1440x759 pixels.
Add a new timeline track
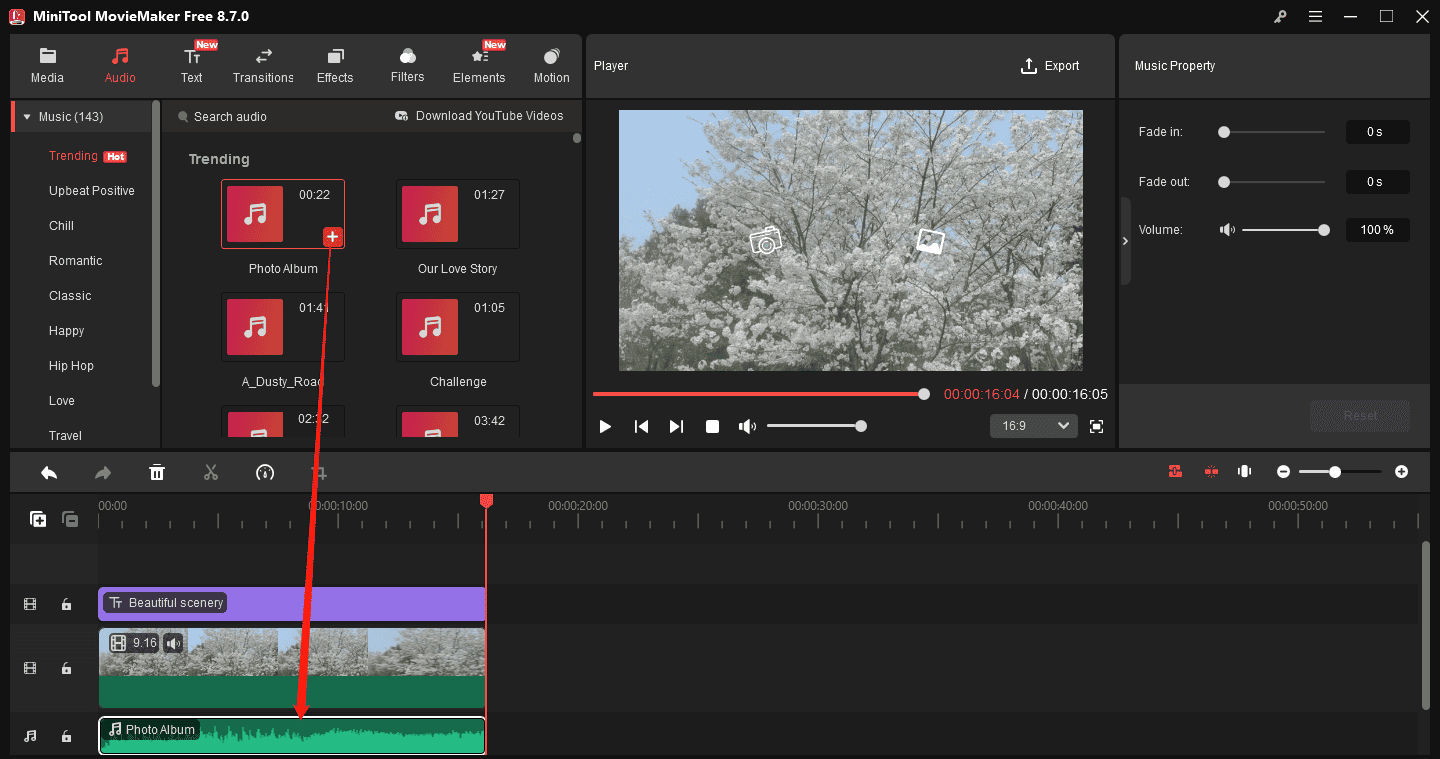38,519
